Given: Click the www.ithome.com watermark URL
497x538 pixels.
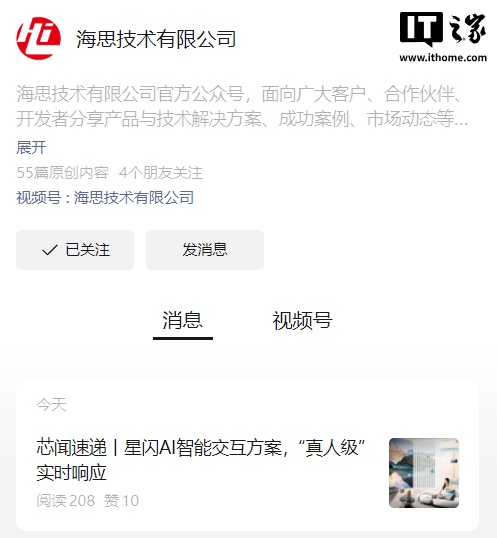Looking at the screenshot, I should pyautogui.click(x=443, y=57).
